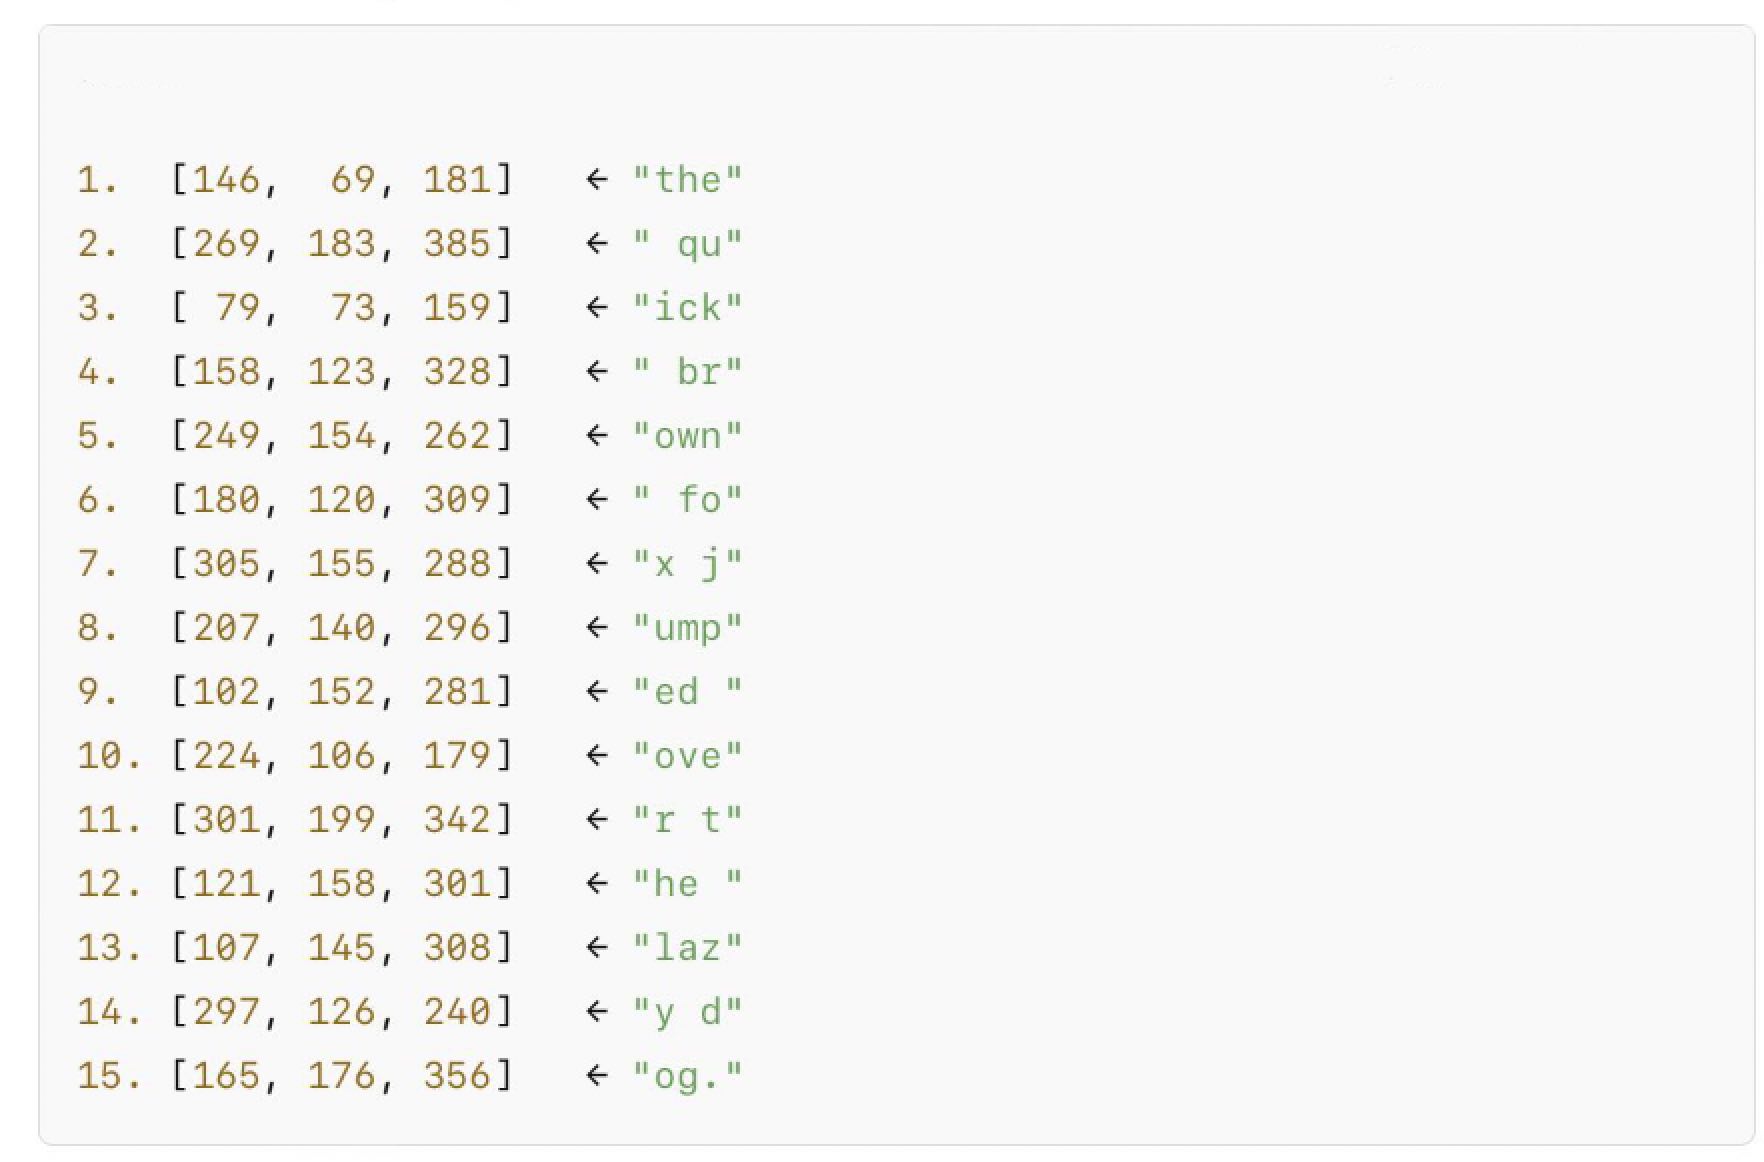Screen dimensions: 1764x1162
Task: Click the " qu" token string
Action: [687, 244]
